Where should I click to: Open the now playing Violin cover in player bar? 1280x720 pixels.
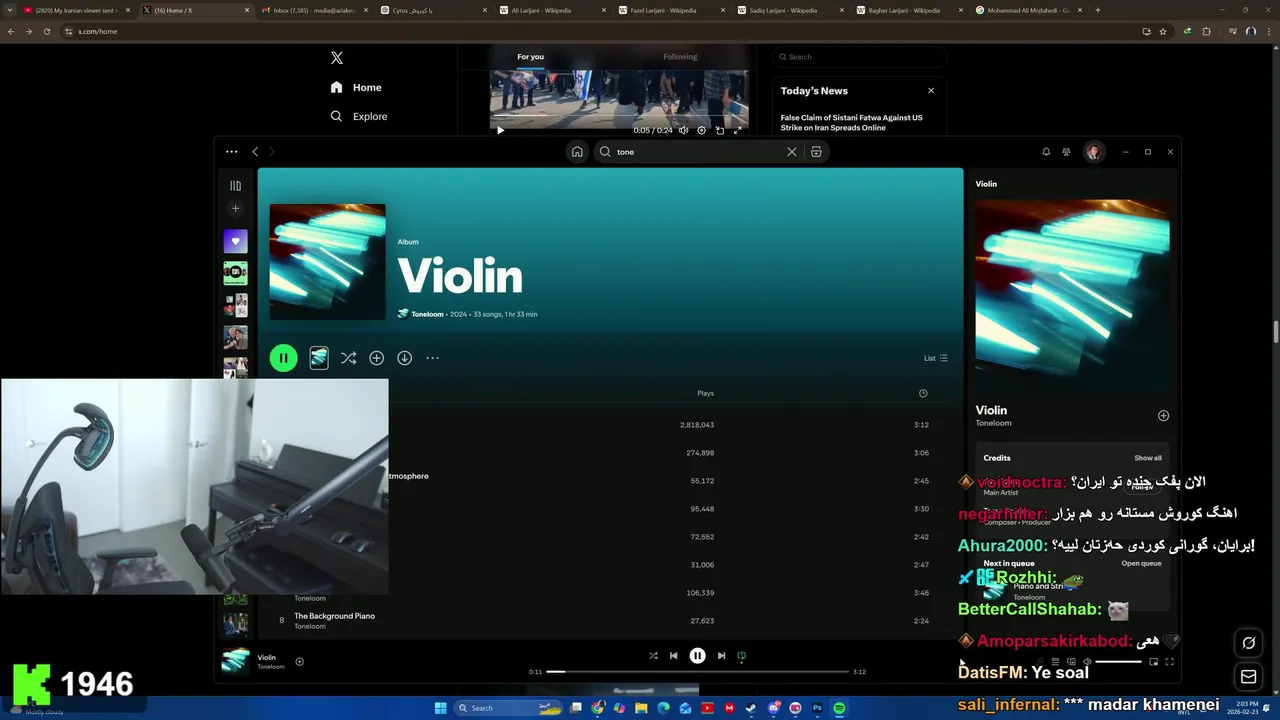[235, 661]
